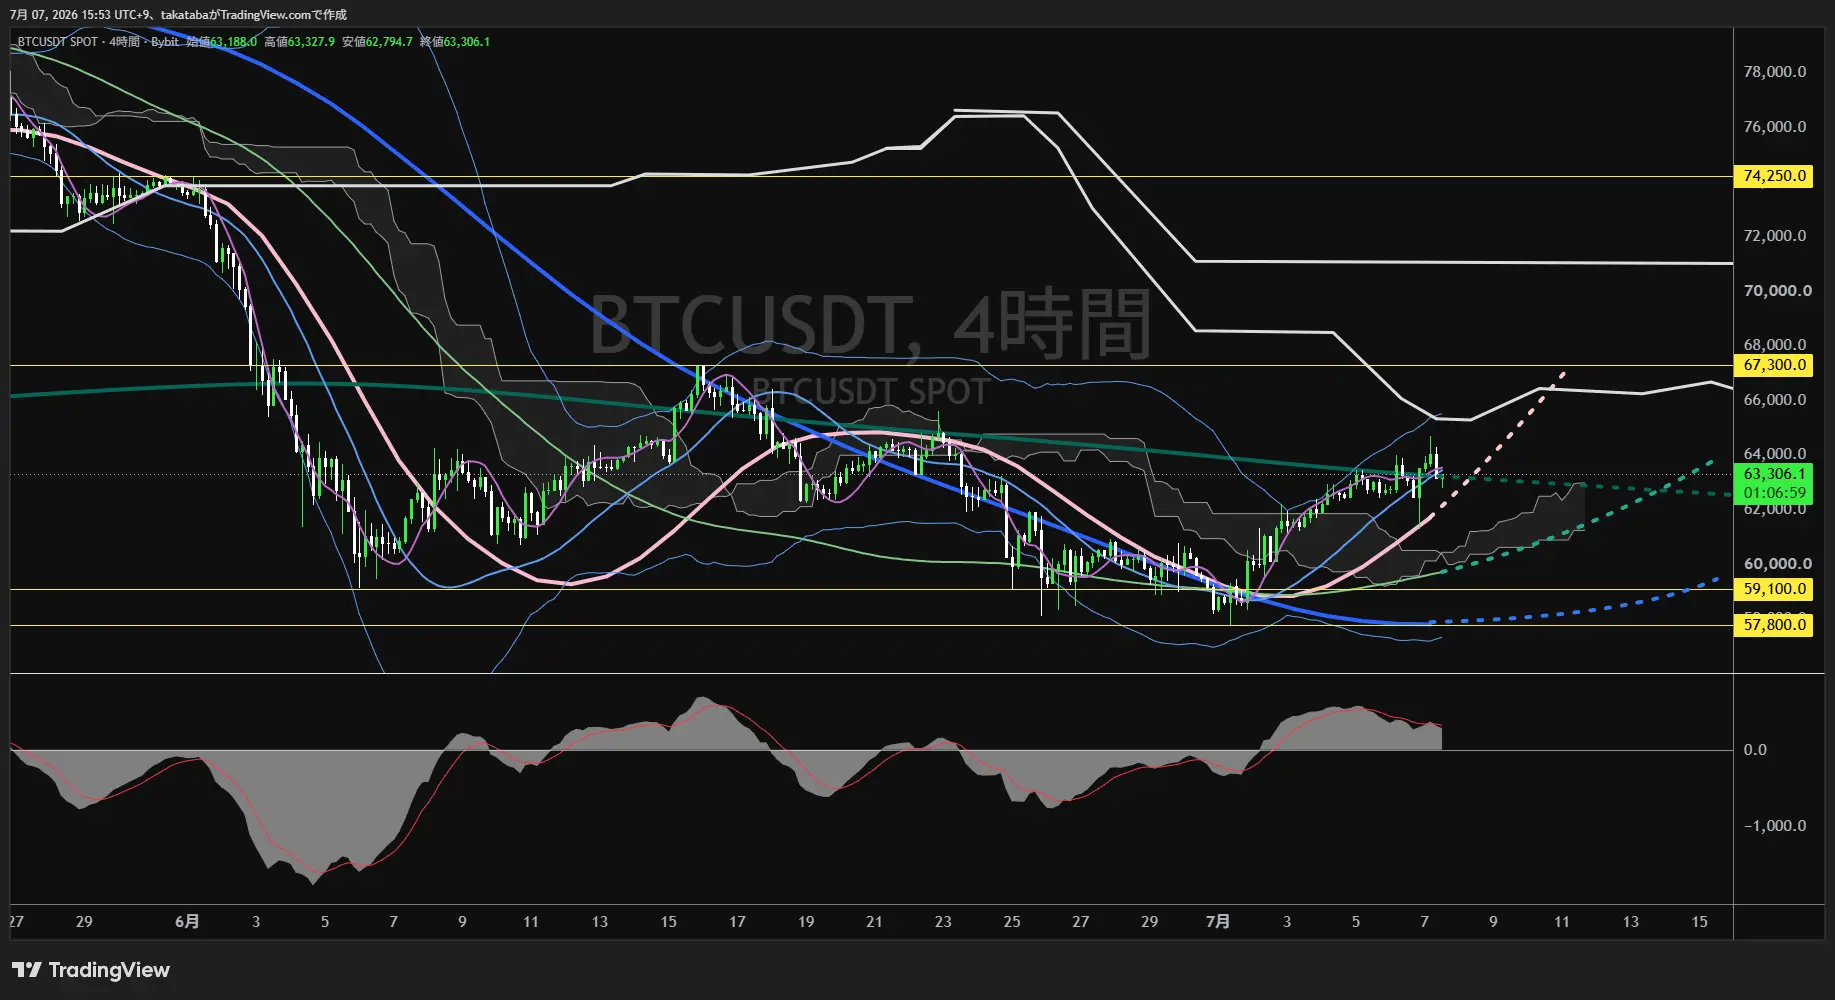Click the 76,000.0 price axis label

click(1775, 127)
